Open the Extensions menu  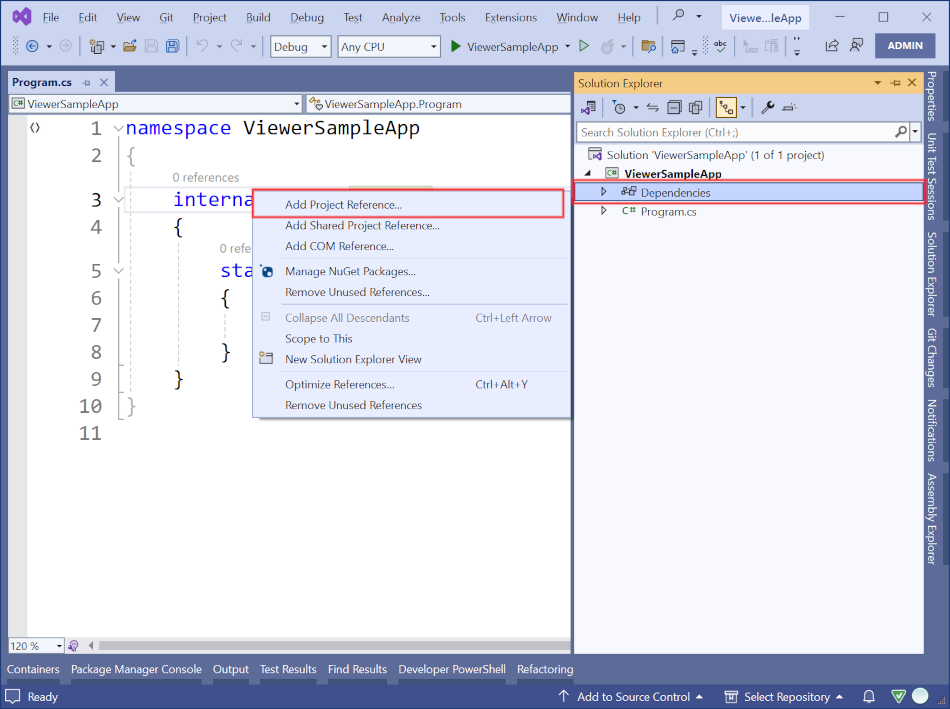[511, 17]
